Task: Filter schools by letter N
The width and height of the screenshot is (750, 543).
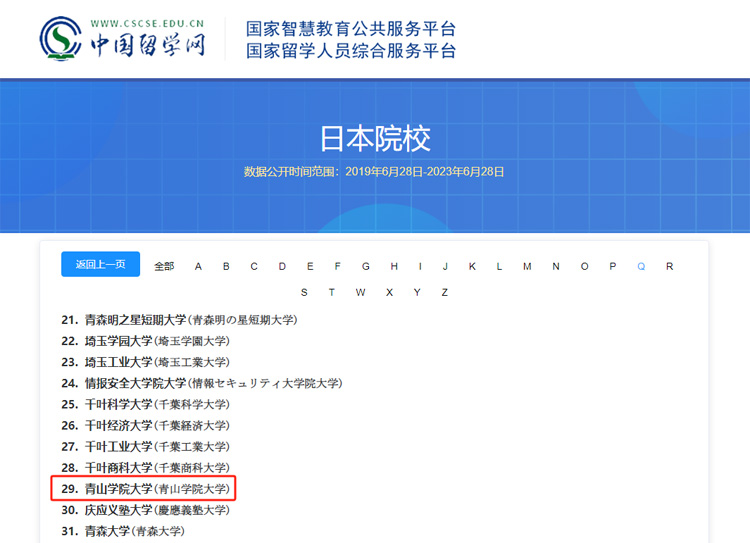Action: click(556, 266)
